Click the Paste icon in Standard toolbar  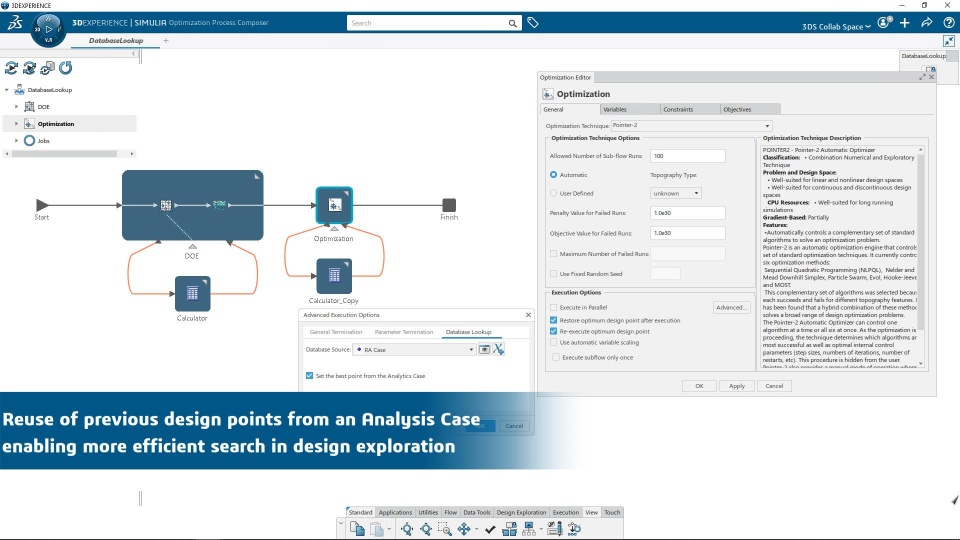tap(377, 528)
